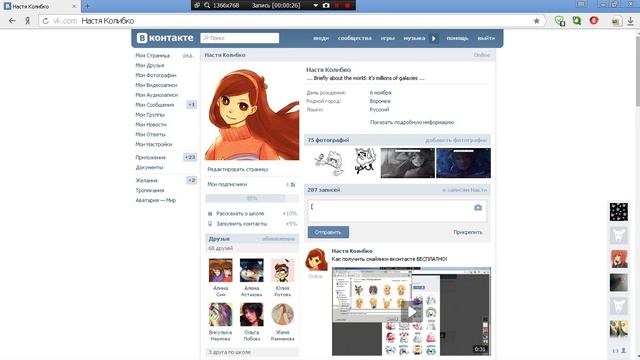Click the VKontakte logo in the header
640x360 pixels.
[x=165, y=38]
